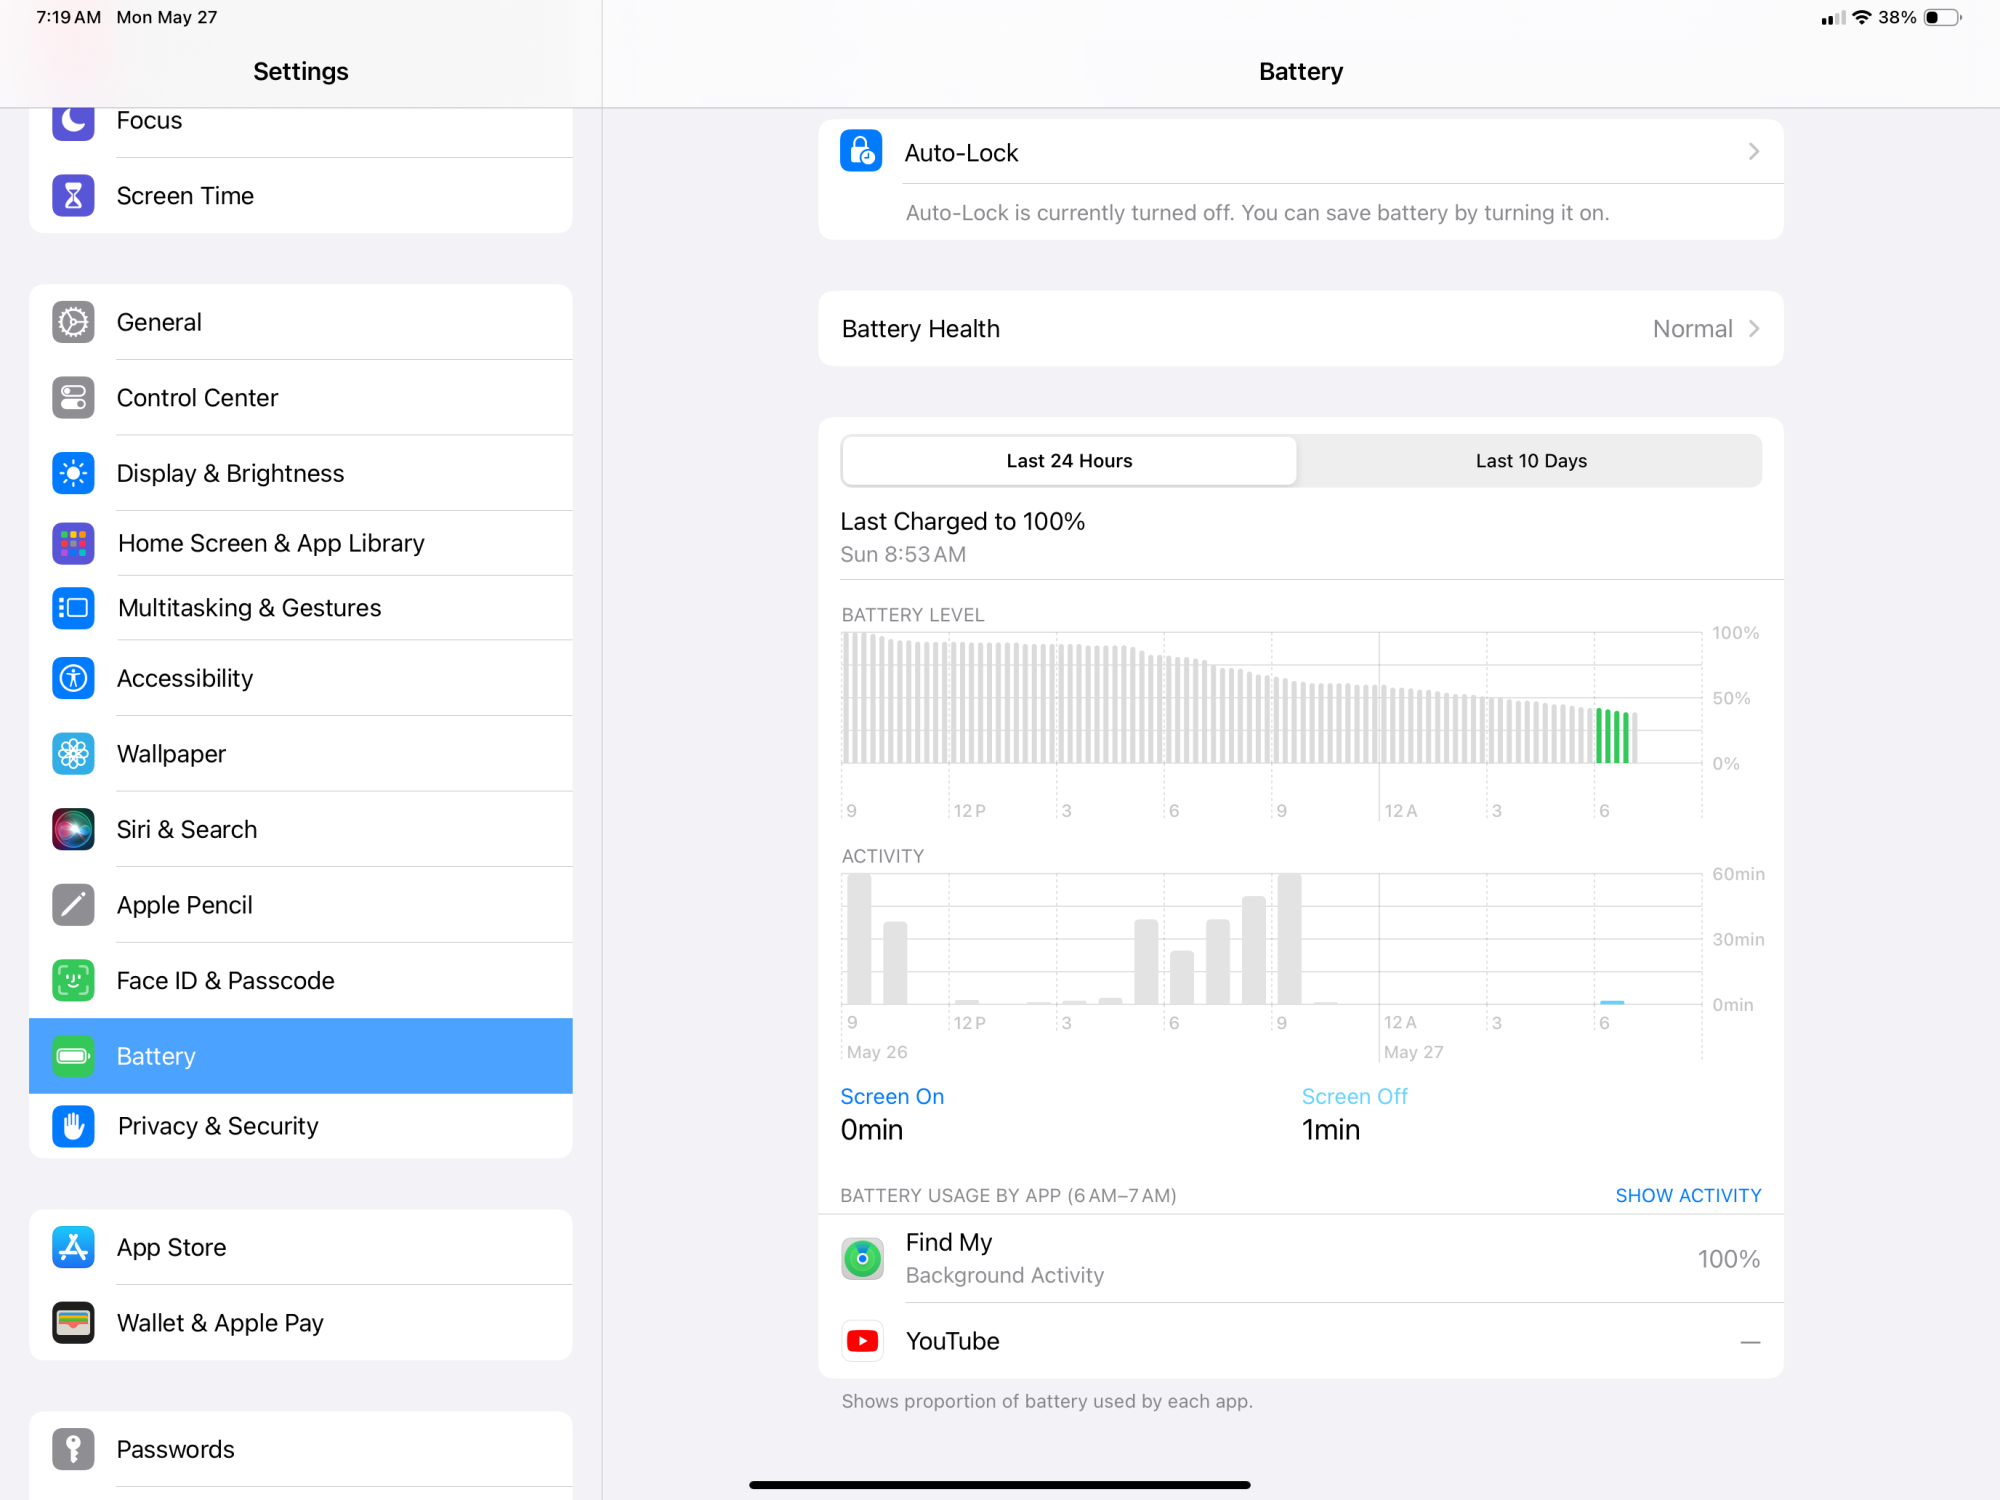Tap the General gear icon
Screen dimensions: 2000x1500
click(x=73, y=322)
